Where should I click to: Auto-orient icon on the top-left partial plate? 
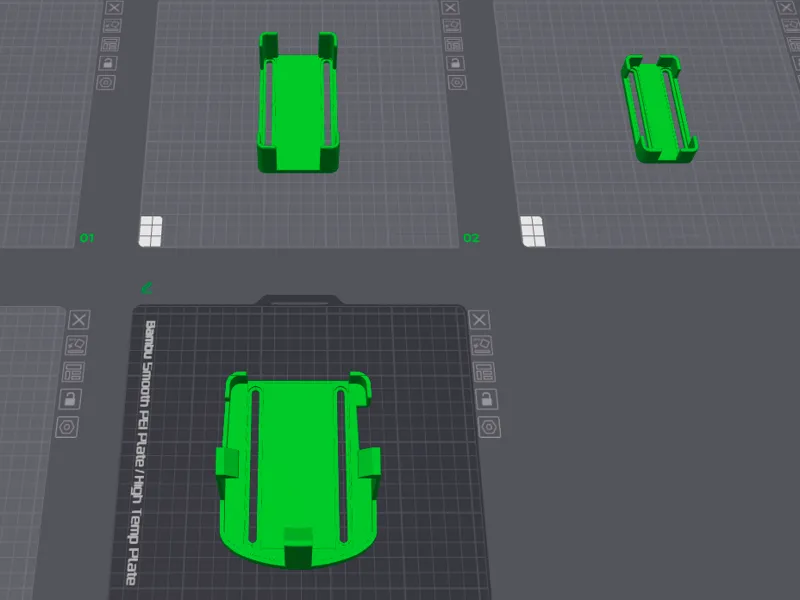pyautogui.click(x=112, y=26)
